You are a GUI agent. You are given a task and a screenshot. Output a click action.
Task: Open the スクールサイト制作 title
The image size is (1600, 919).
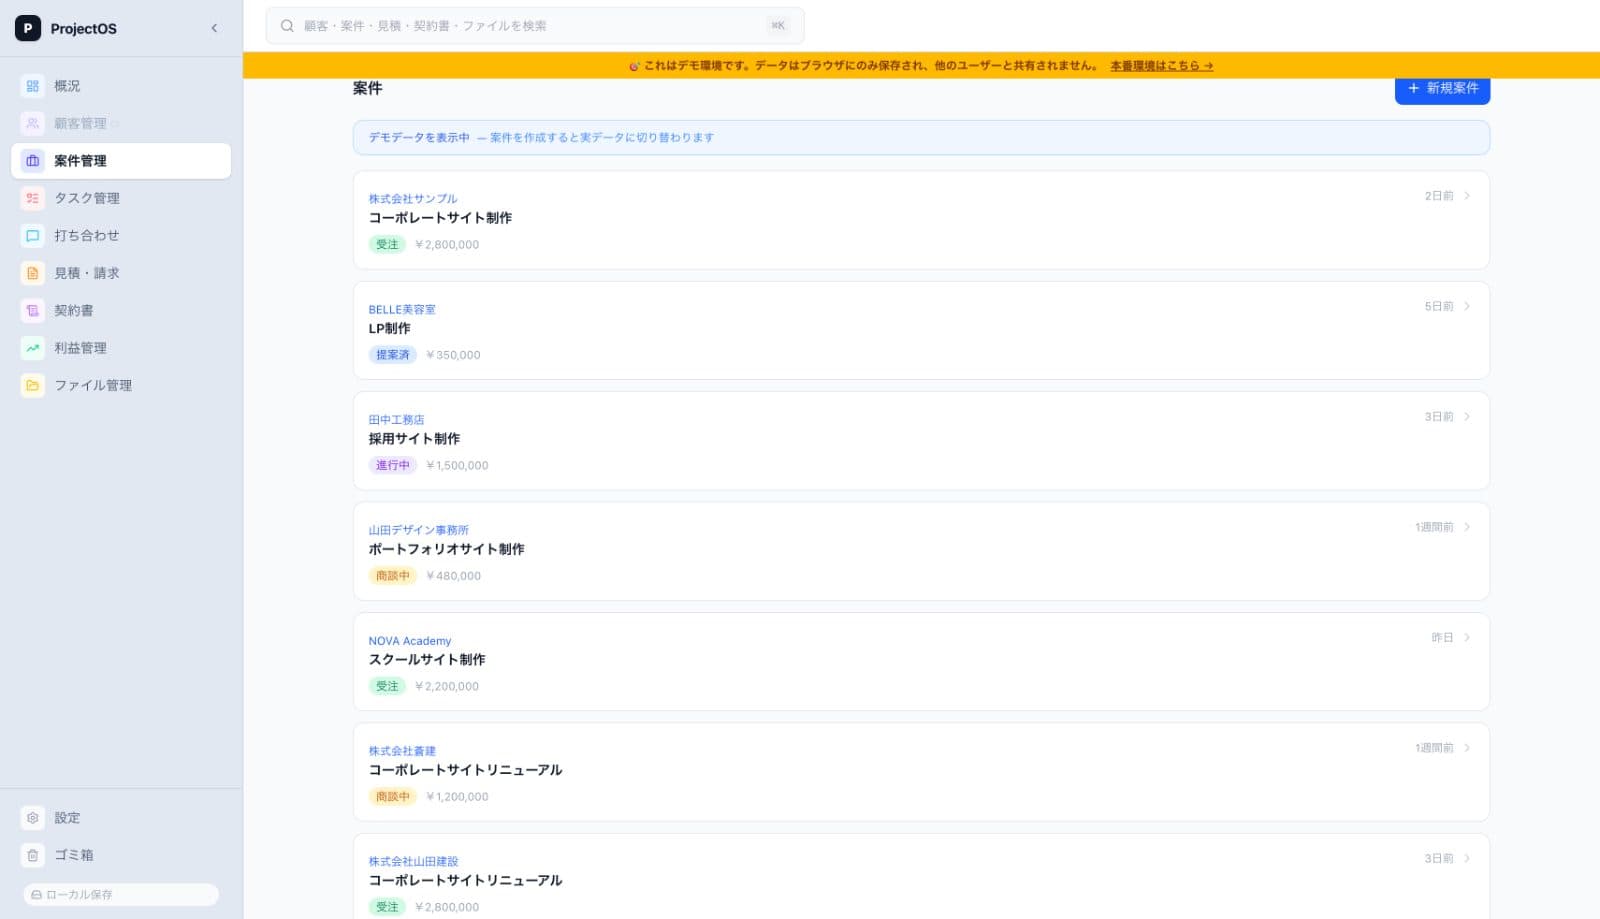click(427, 660)
